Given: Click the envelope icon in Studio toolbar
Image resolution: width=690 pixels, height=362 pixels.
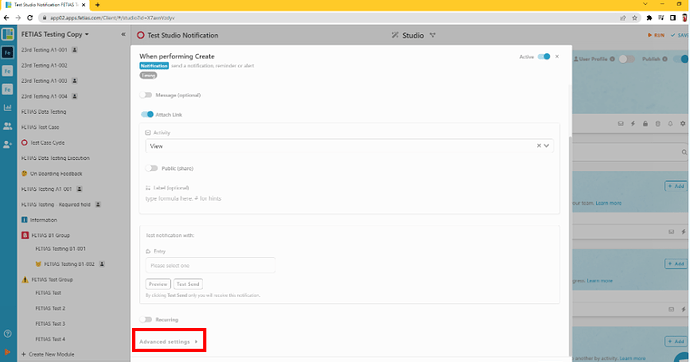Looking at the screenshot, I should point(620,124).
